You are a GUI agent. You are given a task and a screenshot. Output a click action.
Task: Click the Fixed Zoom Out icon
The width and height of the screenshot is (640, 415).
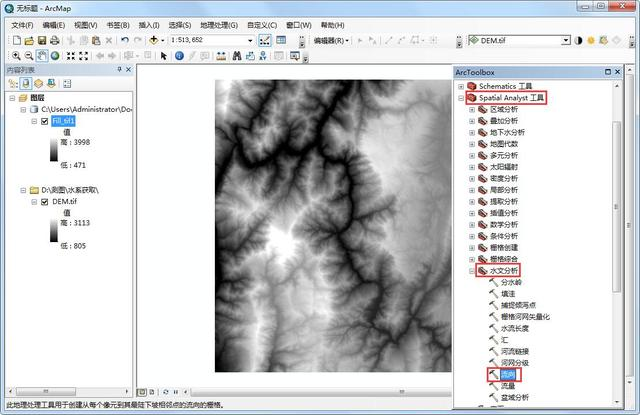point(83,55)
